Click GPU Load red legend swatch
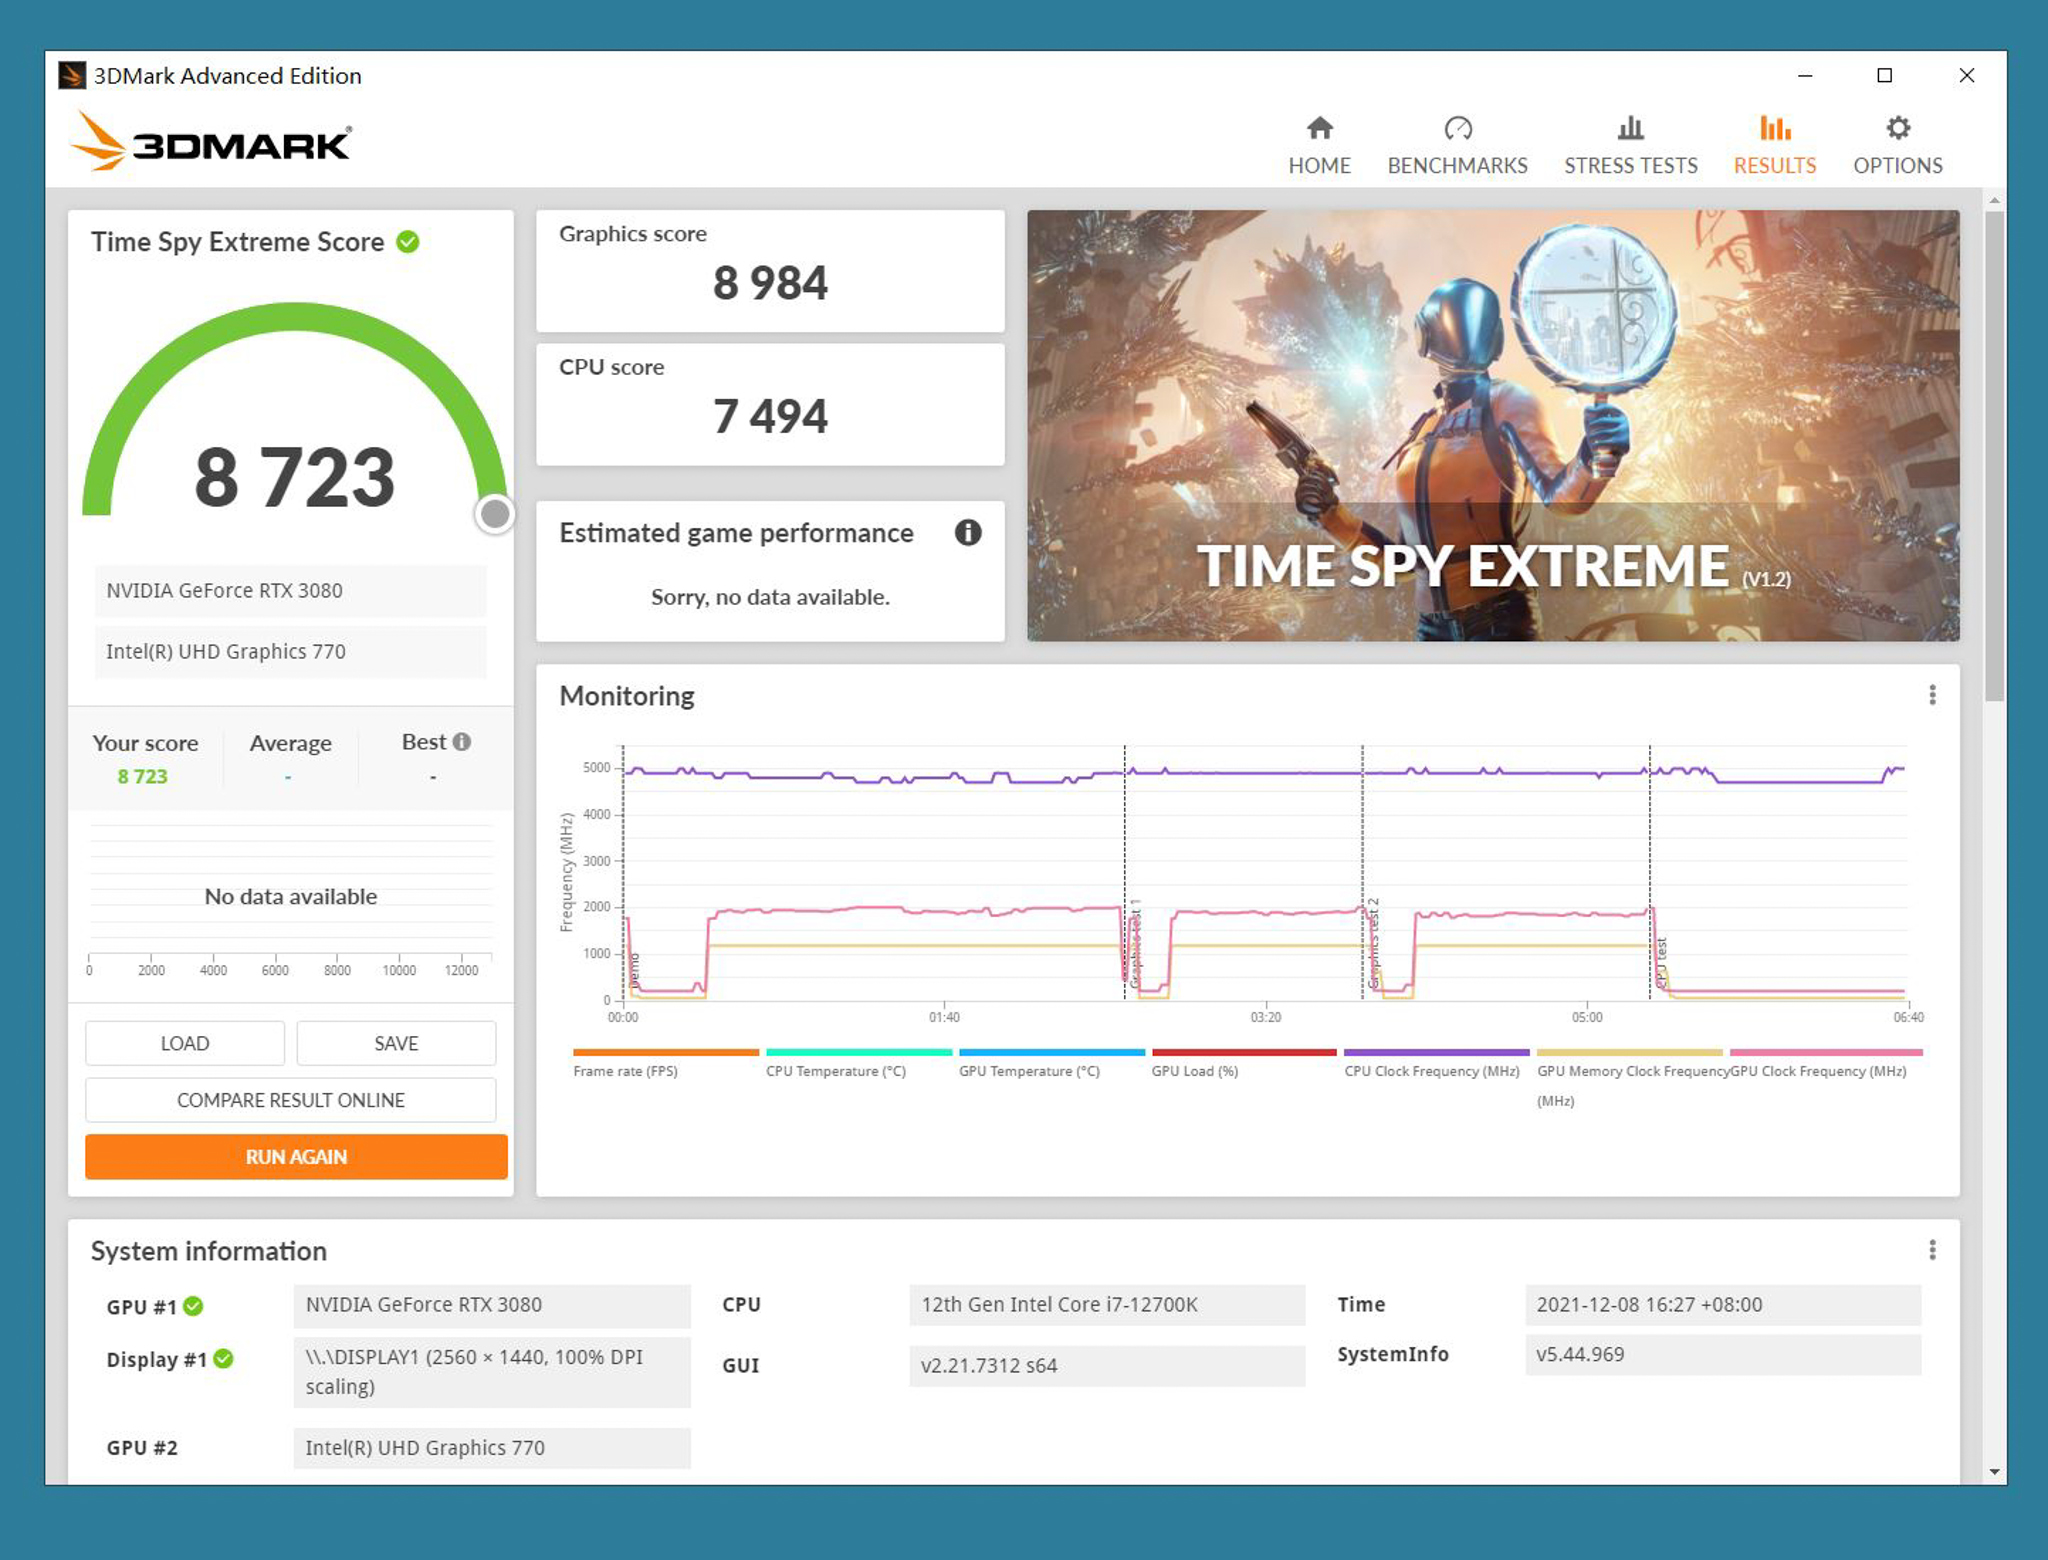Image resolution: width=2048 pixels, height=1560 pixels. [x=1243, y=1052]
